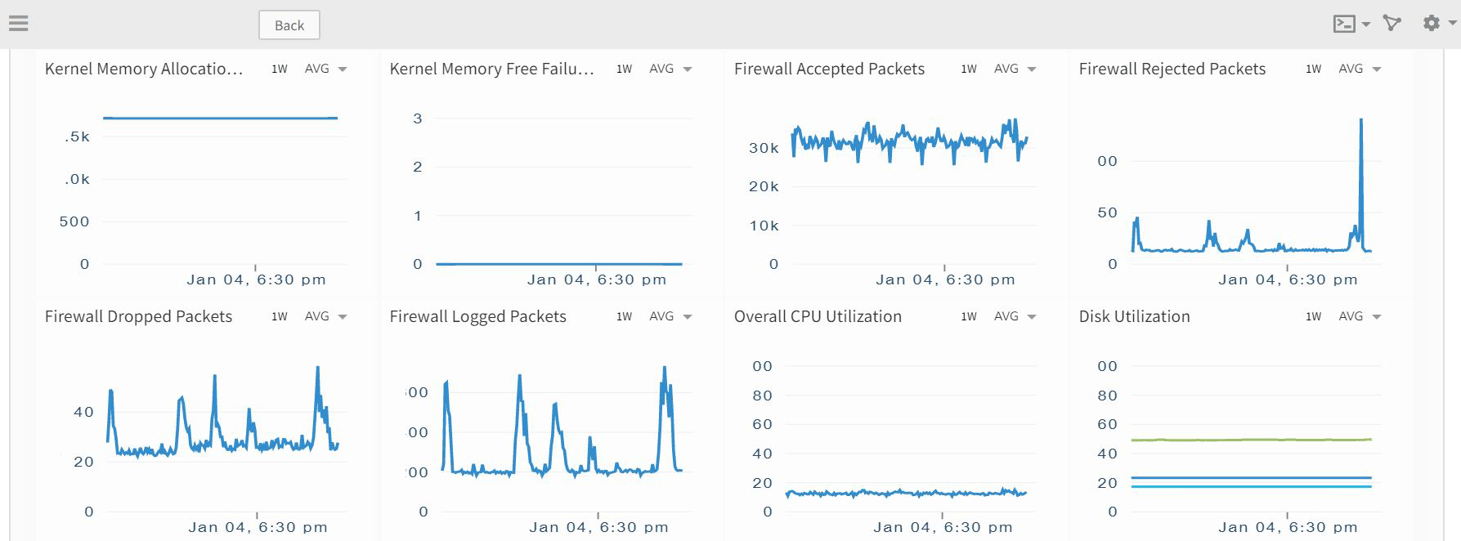The image size is (1461, 541).
Task: Expand AVG dropdown for Firewall Dropped Packets
Action: click(x=326, y=317)
